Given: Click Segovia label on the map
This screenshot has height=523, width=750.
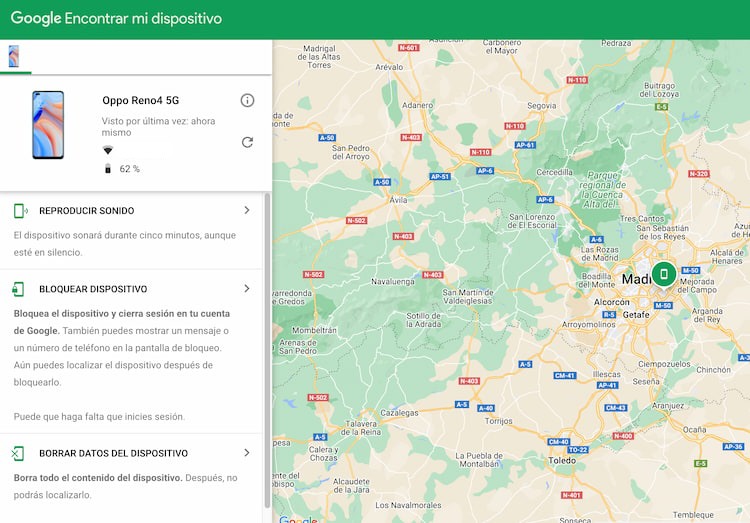Looking at the screenshot, I should tap(541, 106).
